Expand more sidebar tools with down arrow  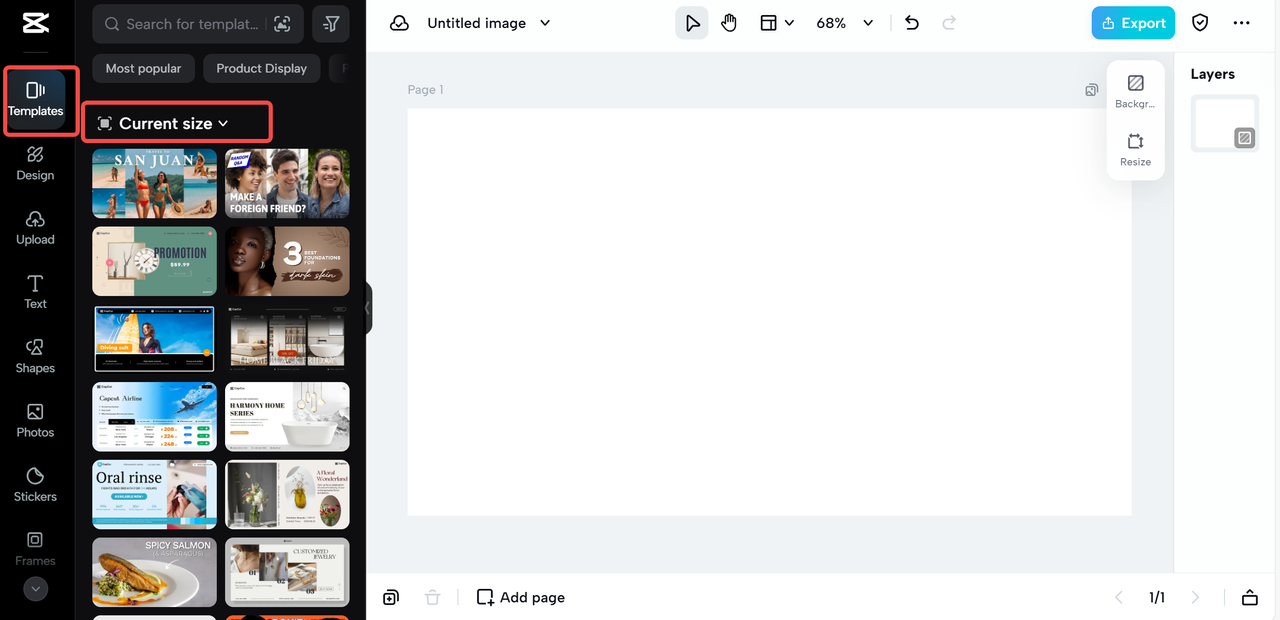coord(35,589)
